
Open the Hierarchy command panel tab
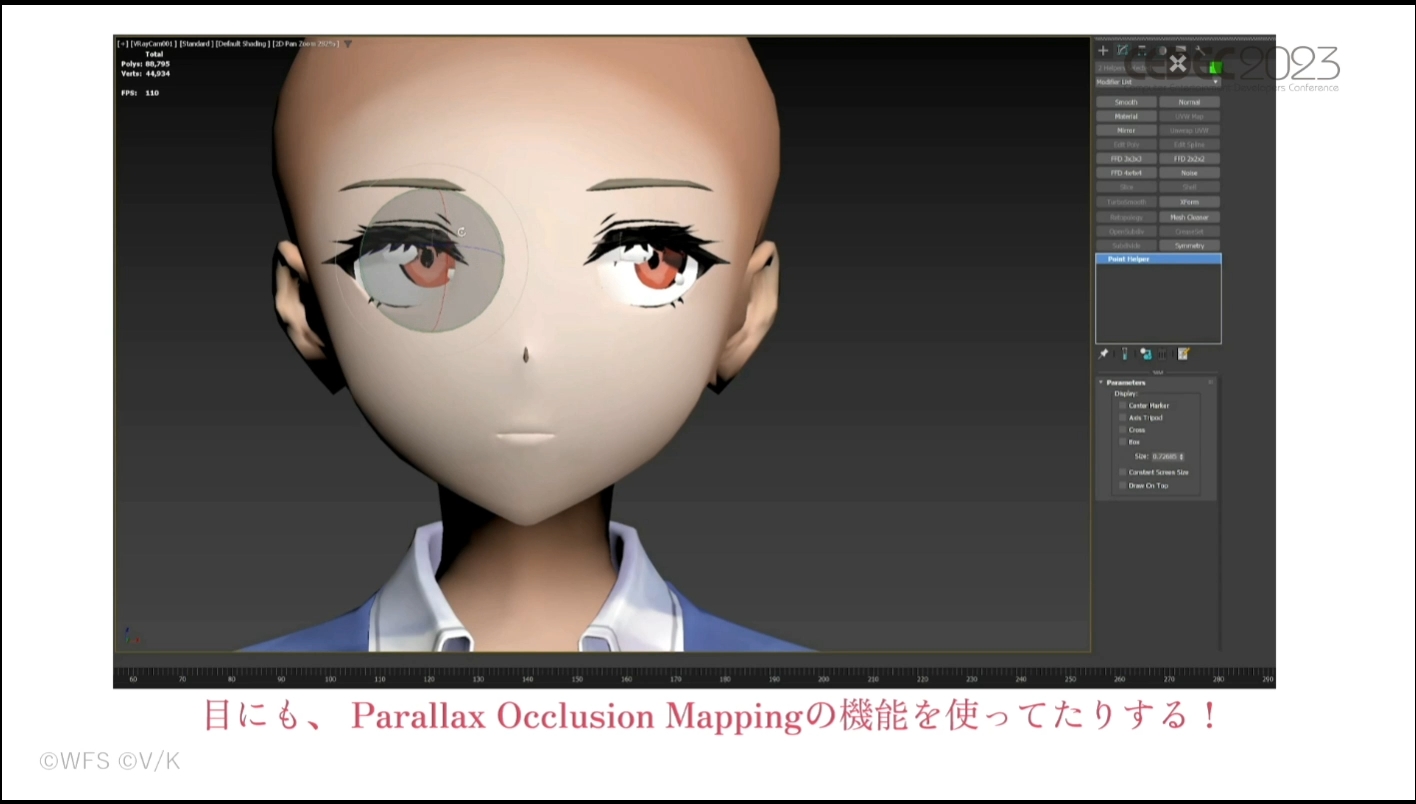1142,50
